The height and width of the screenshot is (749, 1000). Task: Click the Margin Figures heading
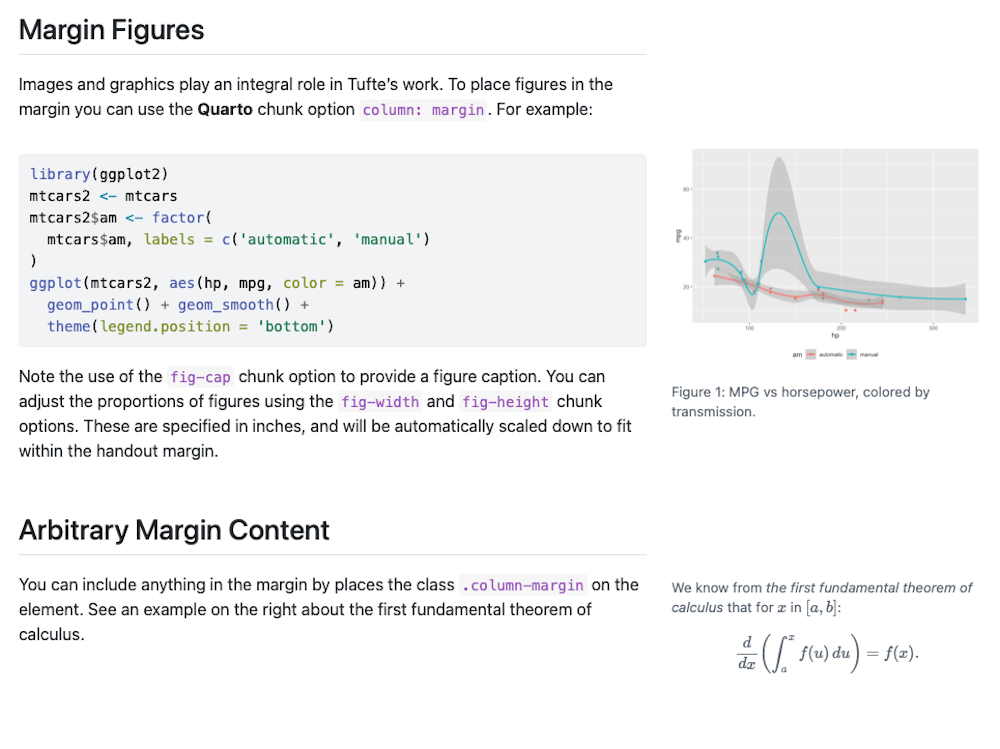click(112, 30)
